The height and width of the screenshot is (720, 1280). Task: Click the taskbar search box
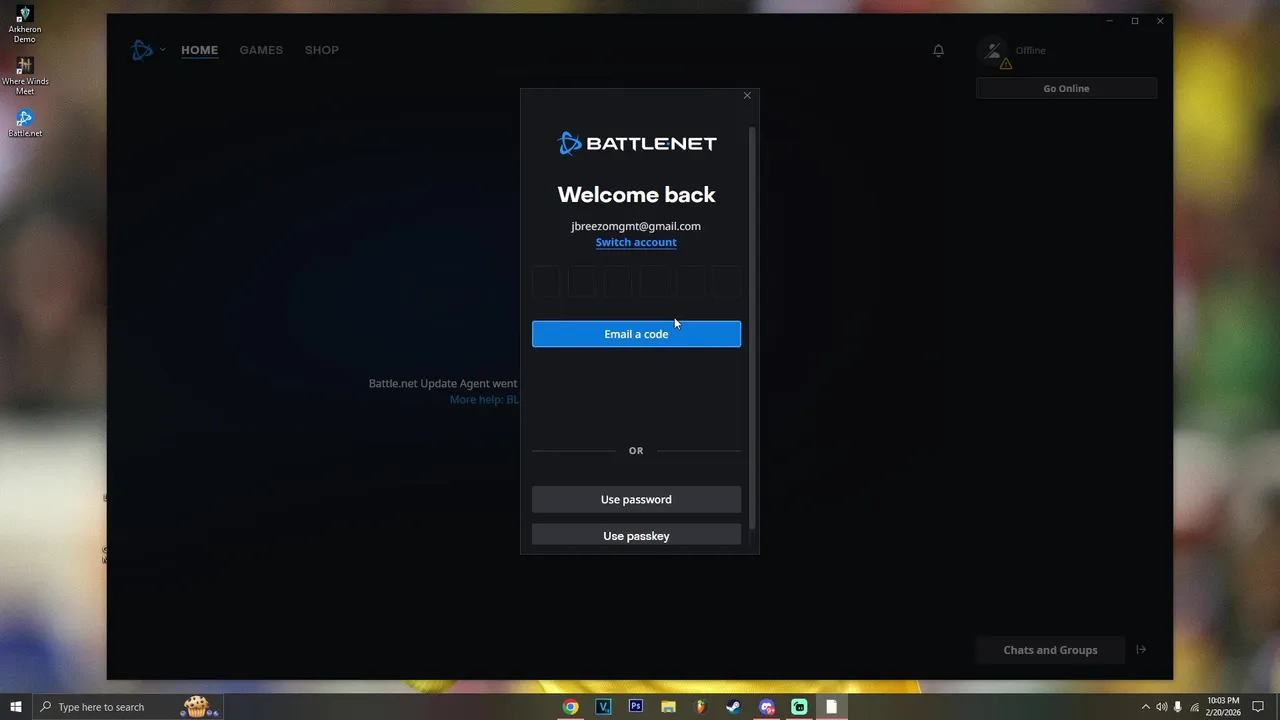(x=128, y=707)
